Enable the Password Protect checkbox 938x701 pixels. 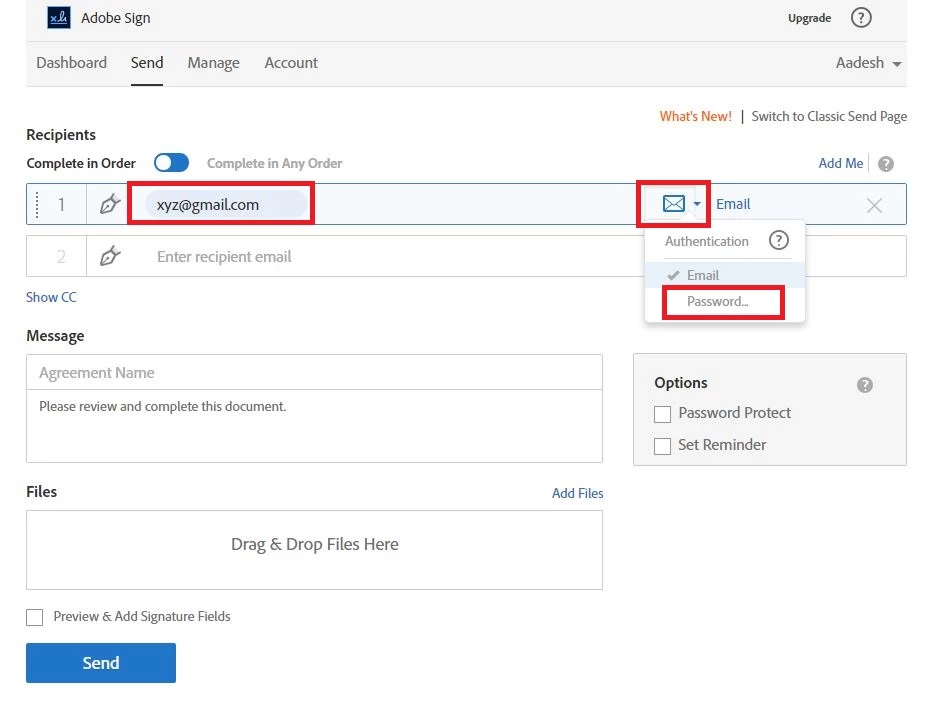(x=662, y=414)
